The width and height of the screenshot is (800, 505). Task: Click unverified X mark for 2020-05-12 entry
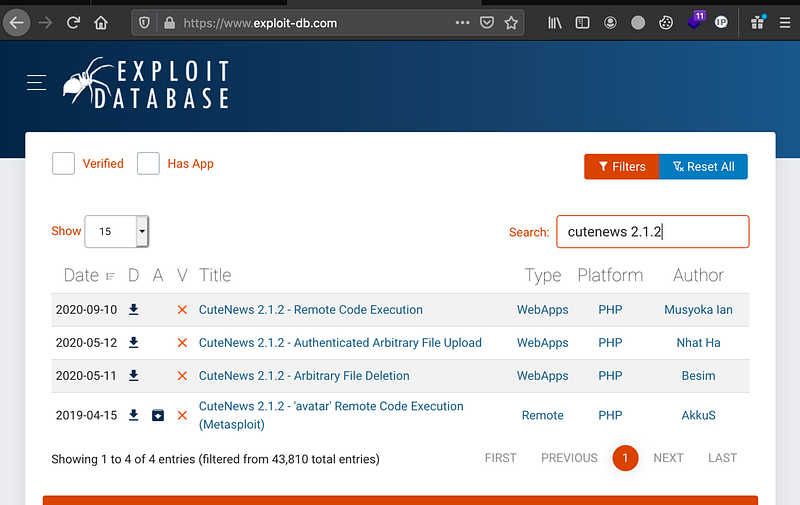pyautogui.click(x=182, y=343)
